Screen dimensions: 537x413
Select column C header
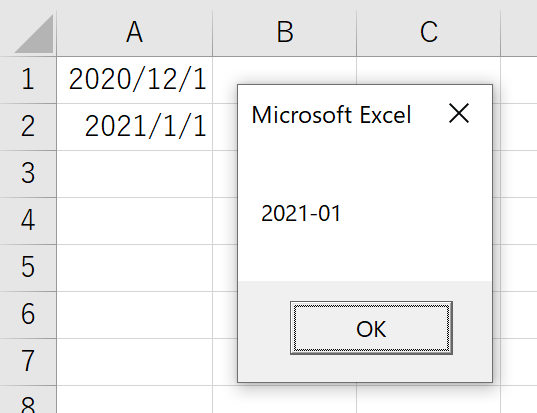pyautogui.click(x=428, y=32)
